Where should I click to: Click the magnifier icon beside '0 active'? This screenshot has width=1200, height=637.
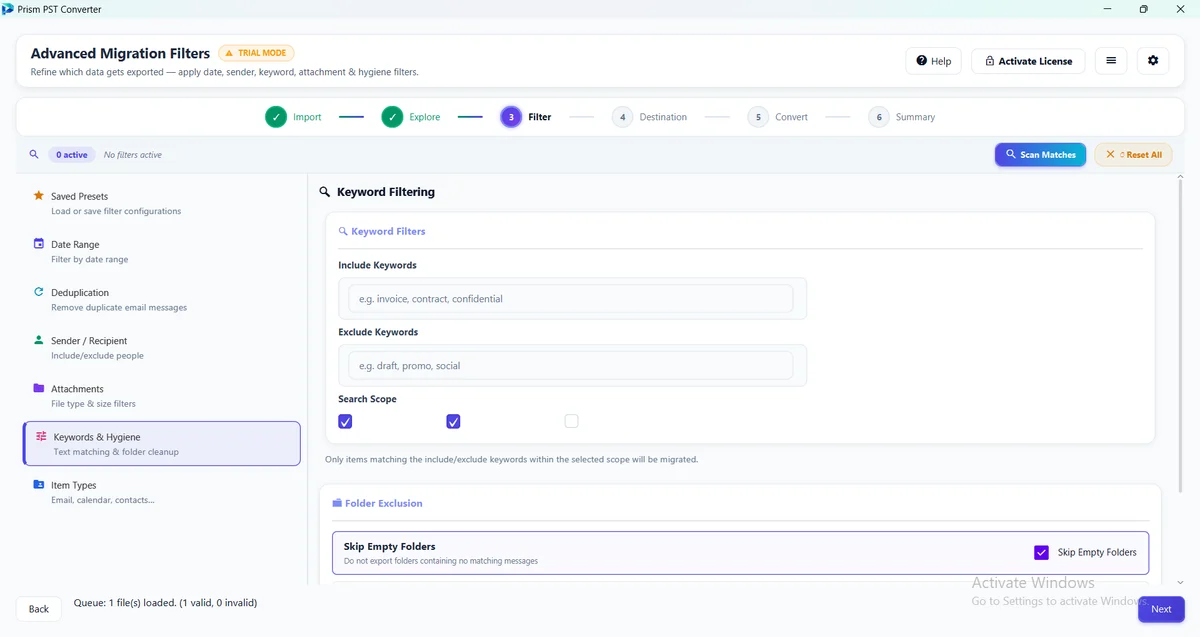click(x=34, y=155)
